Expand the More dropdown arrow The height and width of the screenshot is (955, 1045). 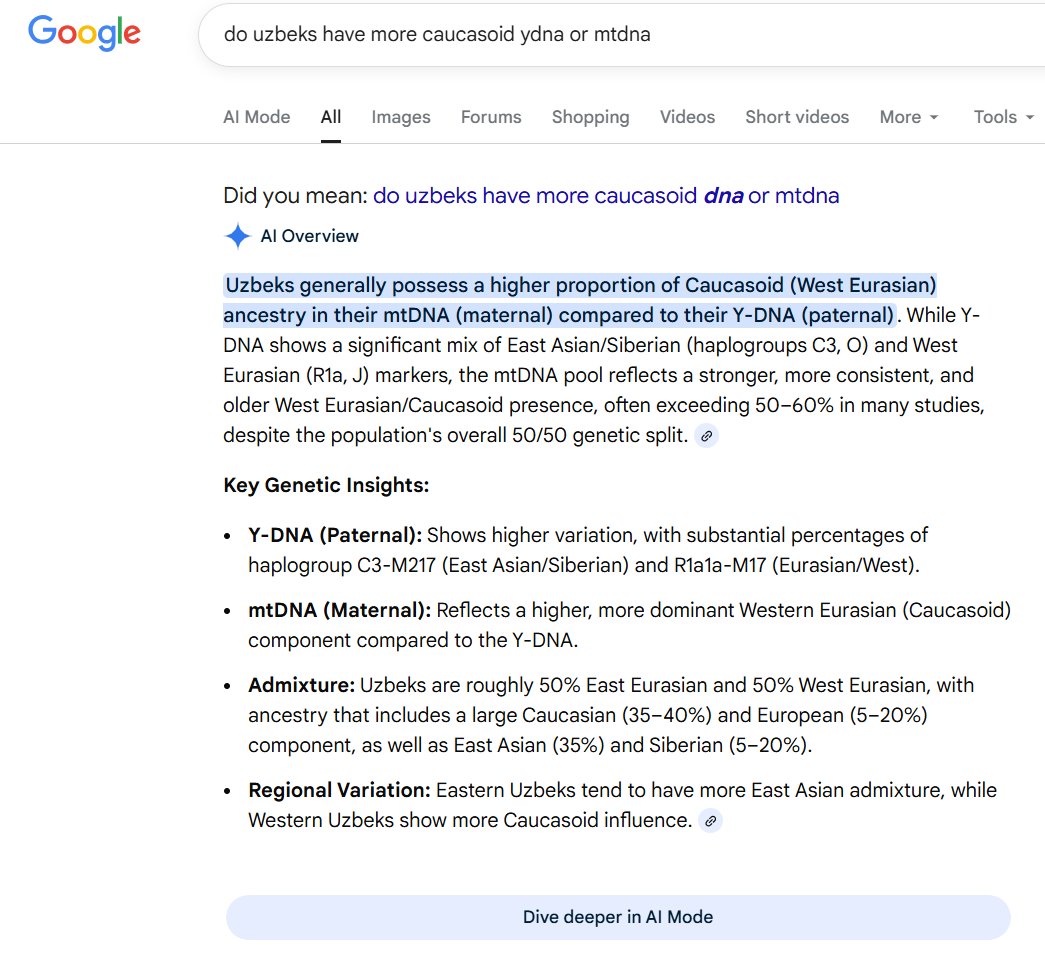pos(934,117)
